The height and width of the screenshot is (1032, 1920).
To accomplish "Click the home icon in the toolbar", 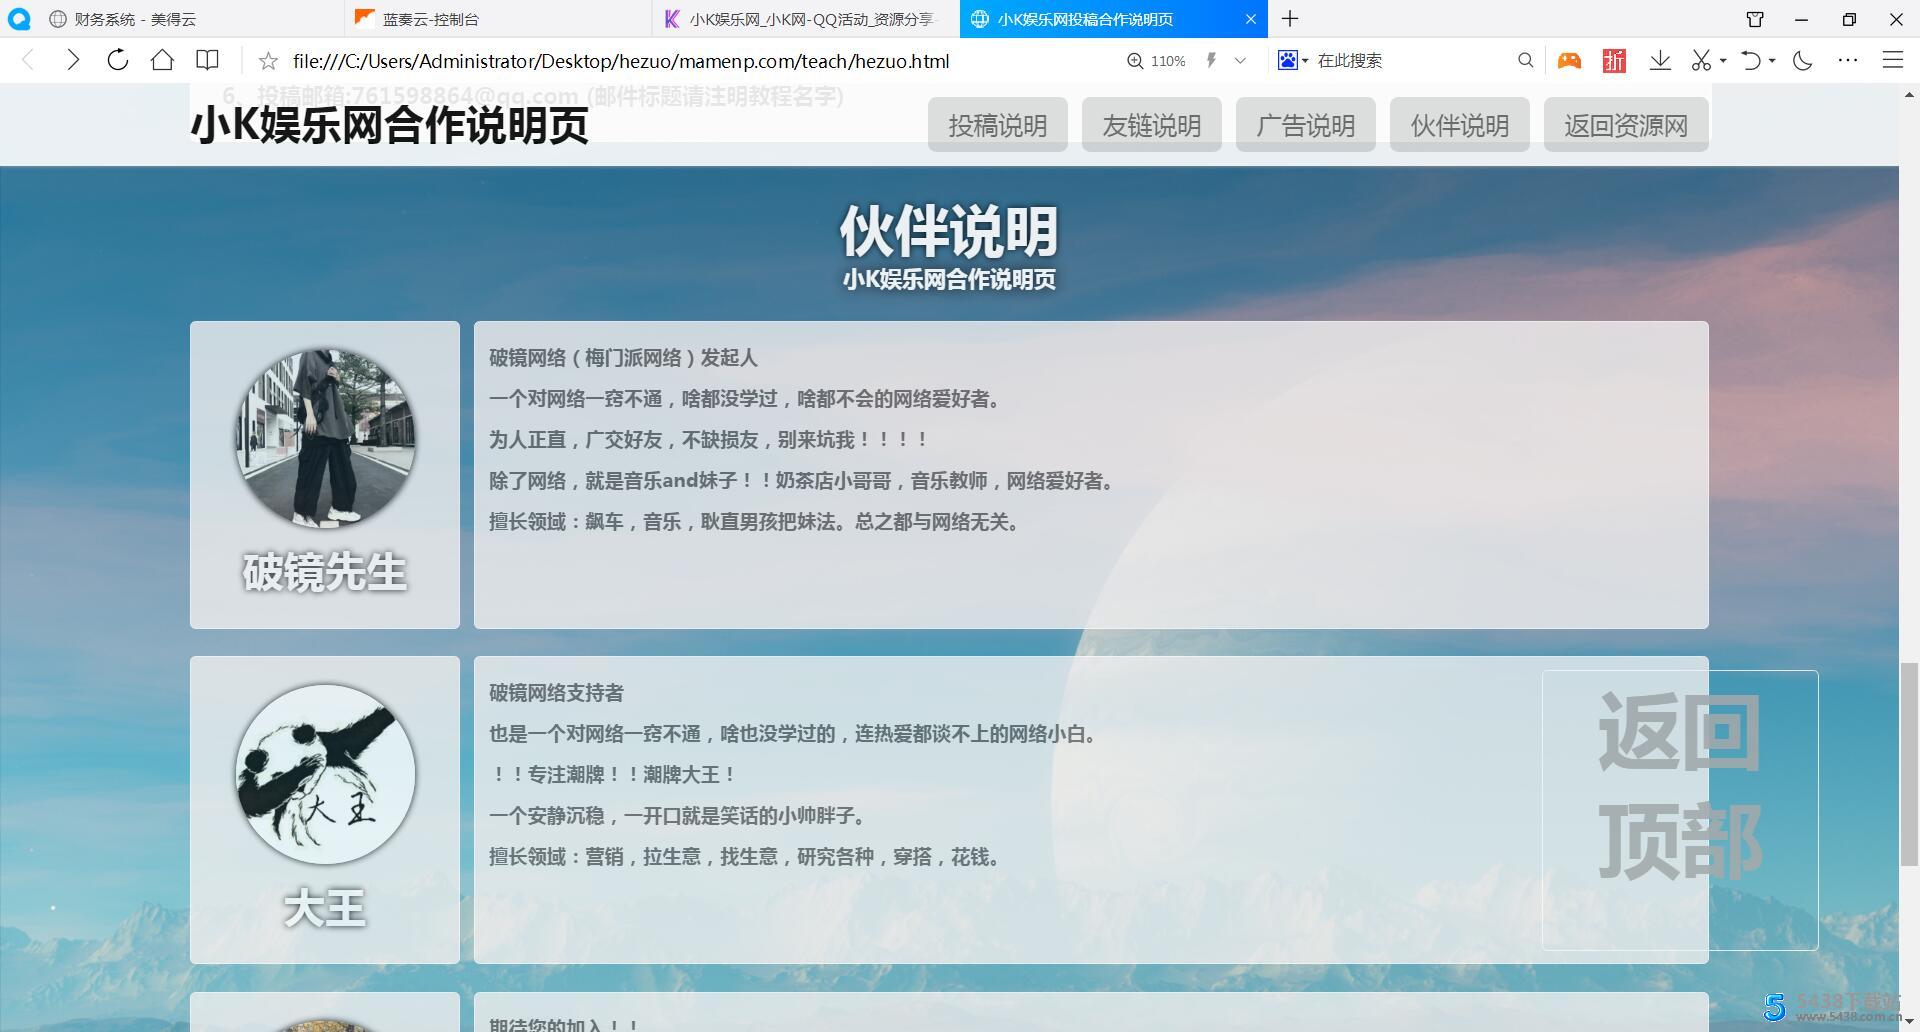I will (163, 60).
